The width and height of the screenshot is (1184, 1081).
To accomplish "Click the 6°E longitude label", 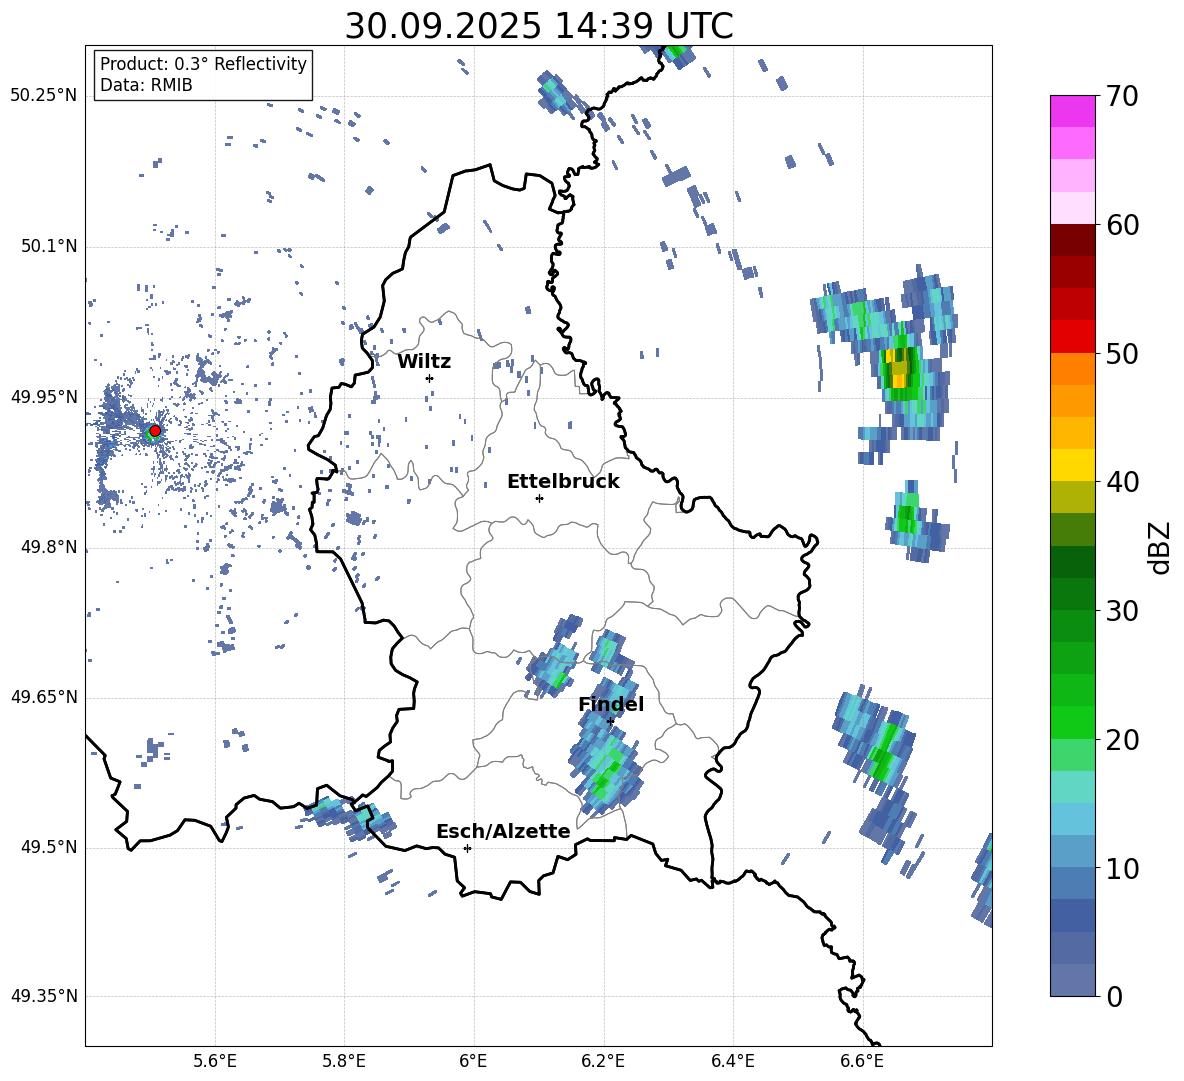I will (x=473, y=1061).
